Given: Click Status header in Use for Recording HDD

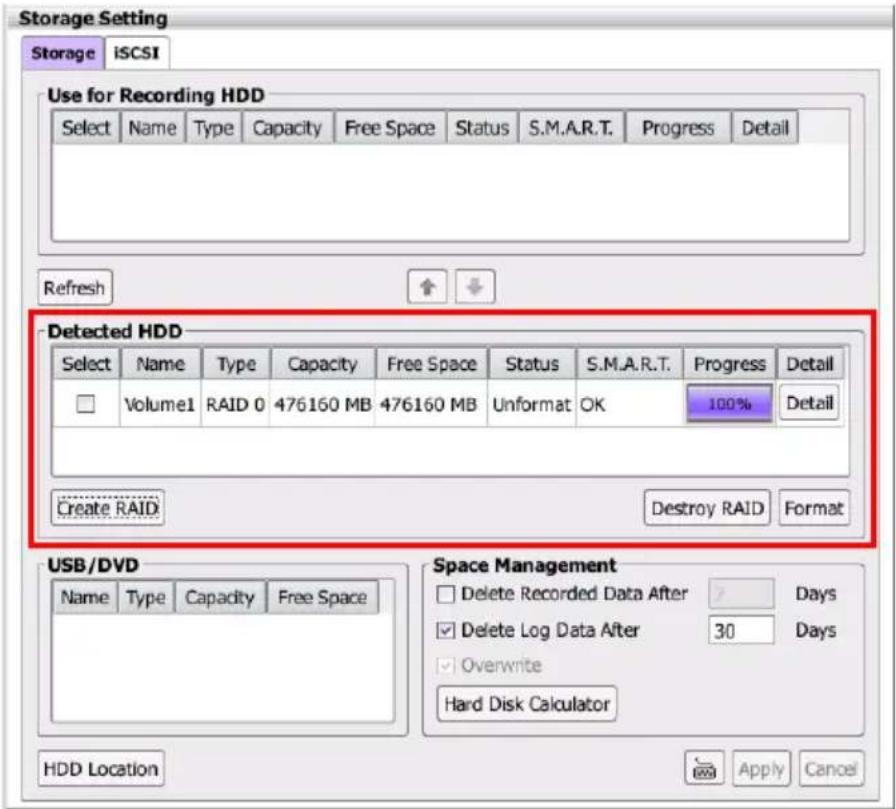Looking at the screenshot, I should (x=482, y=128).
